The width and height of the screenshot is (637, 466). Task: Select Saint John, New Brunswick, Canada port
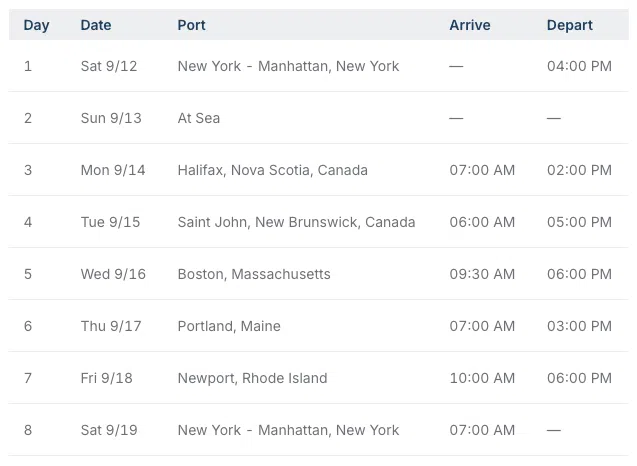pyautogui.click(x=296, y=222)
